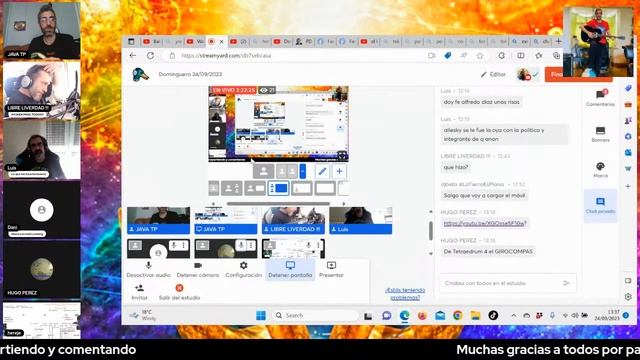This screenshot has height=360, width=640.
Task: Click the participants panel vertical scrollbar
Action: click(x=431, y=231)
